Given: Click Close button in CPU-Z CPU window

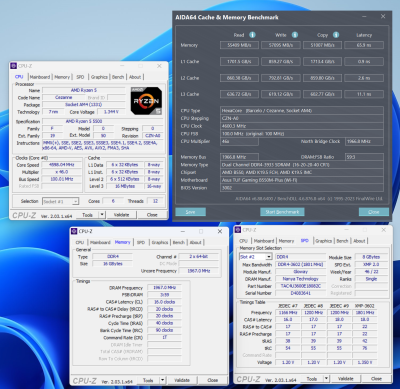Looking at the screenshot, I should pos(152,215).
